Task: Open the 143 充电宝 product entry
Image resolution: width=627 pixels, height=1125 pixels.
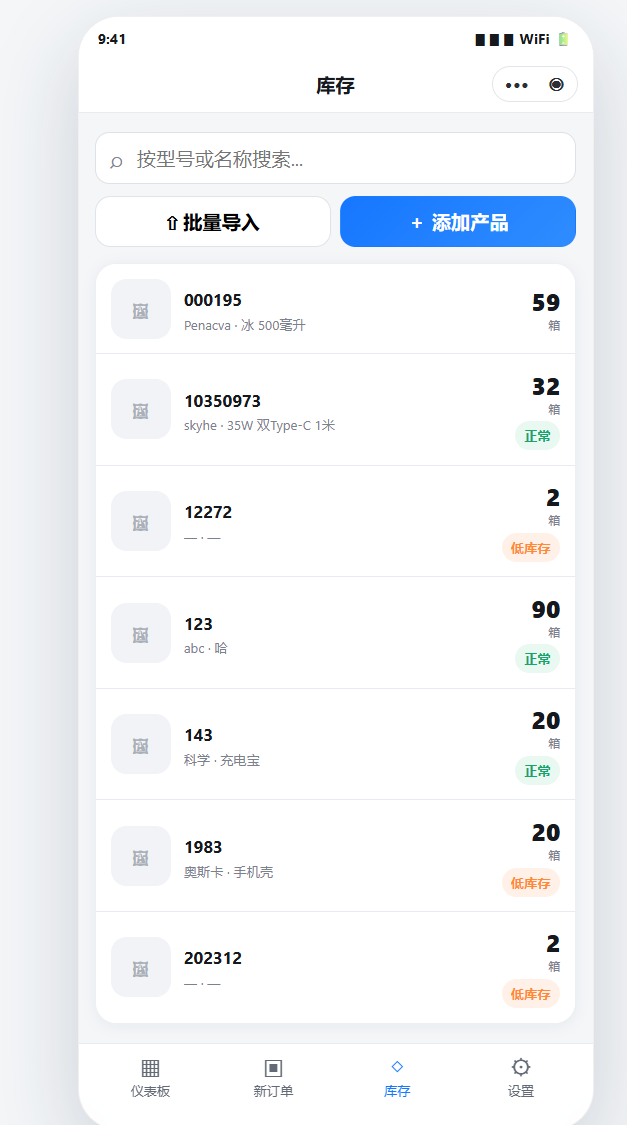Action: [336, 744]
